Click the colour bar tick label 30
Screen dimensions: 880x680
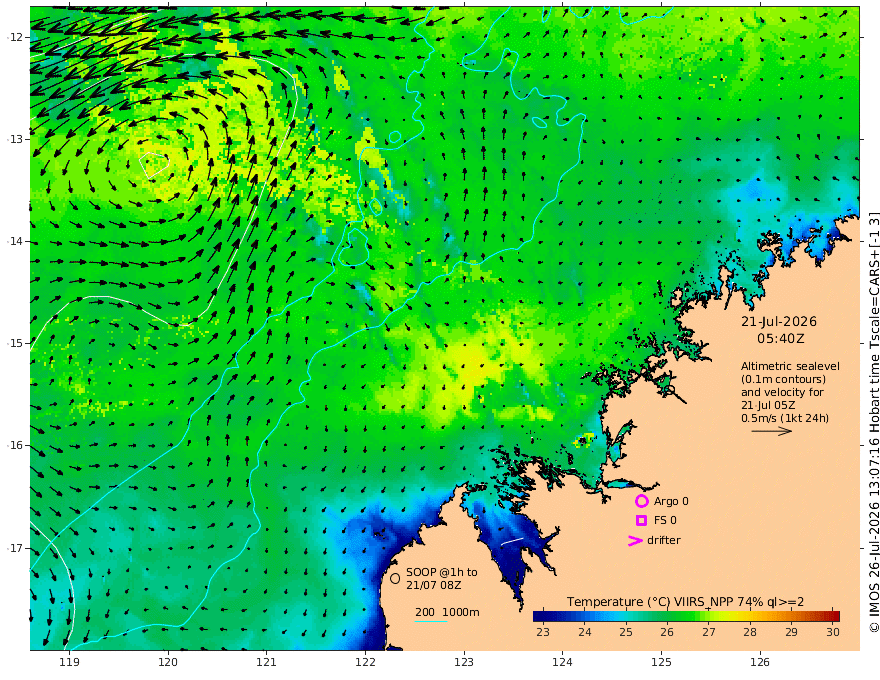click(x=833, y=632)
